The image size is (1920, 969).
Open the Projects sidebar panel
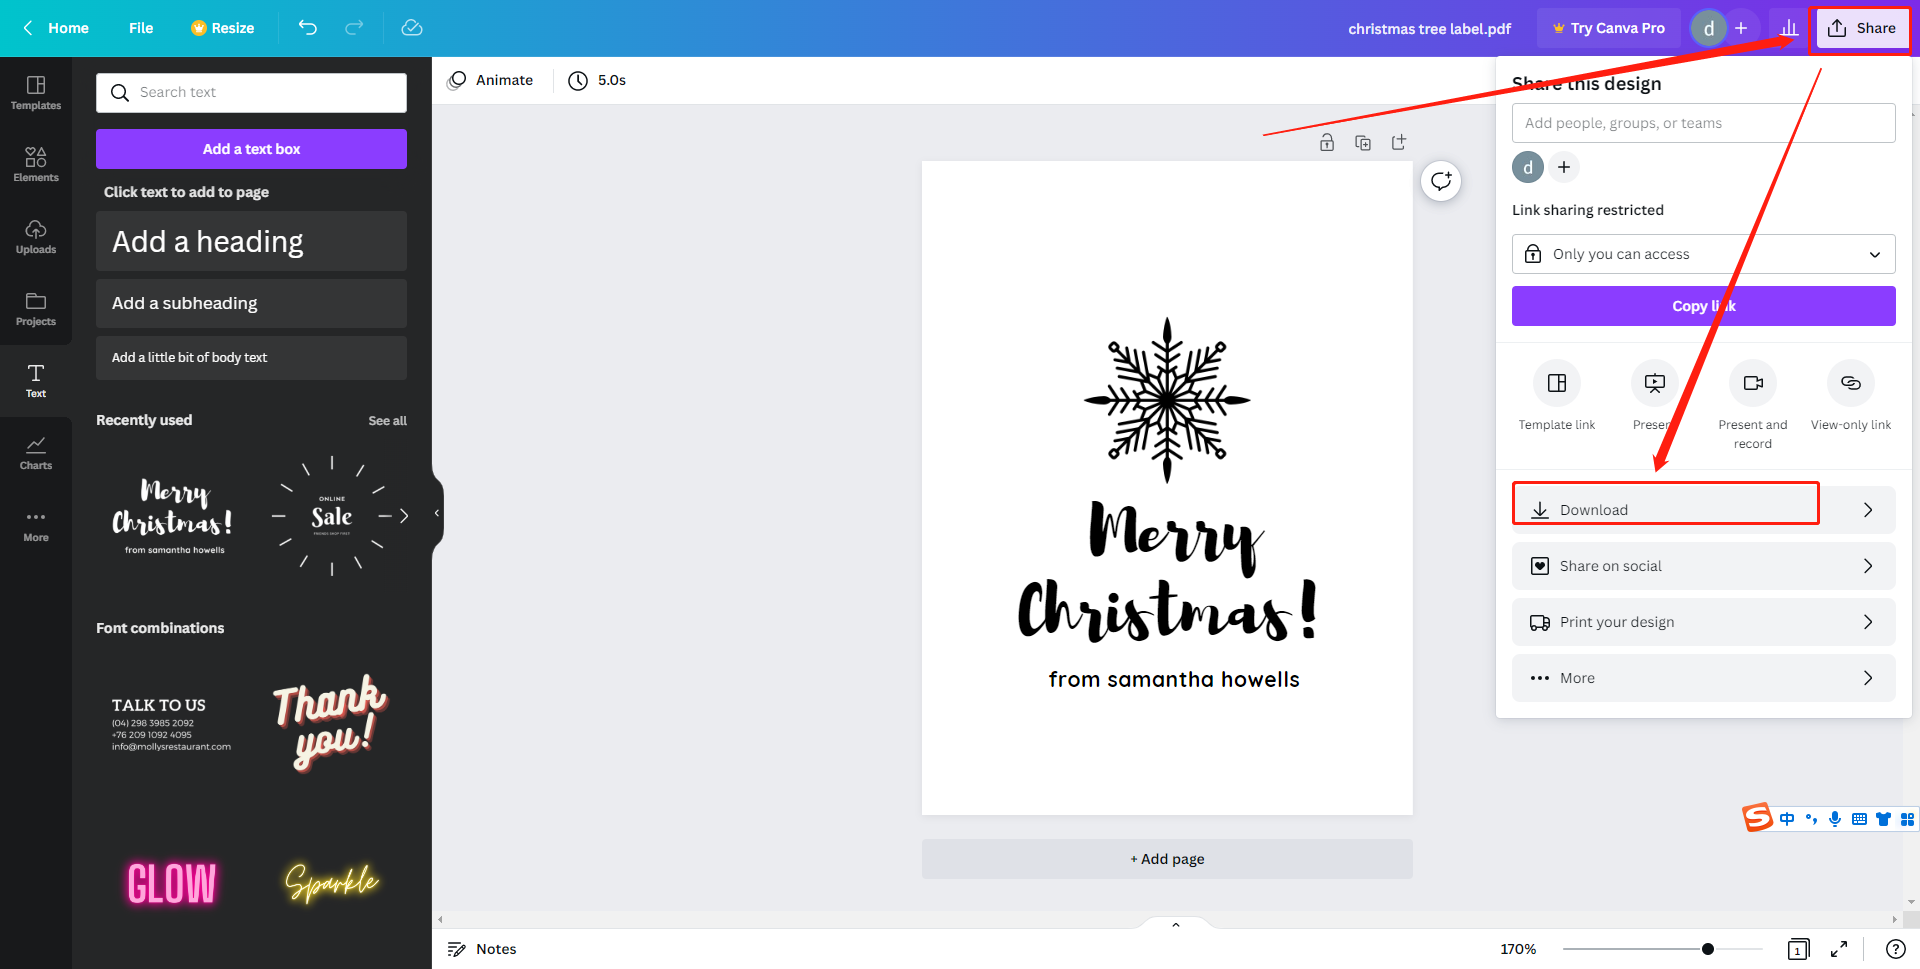[x=36, y=309]
